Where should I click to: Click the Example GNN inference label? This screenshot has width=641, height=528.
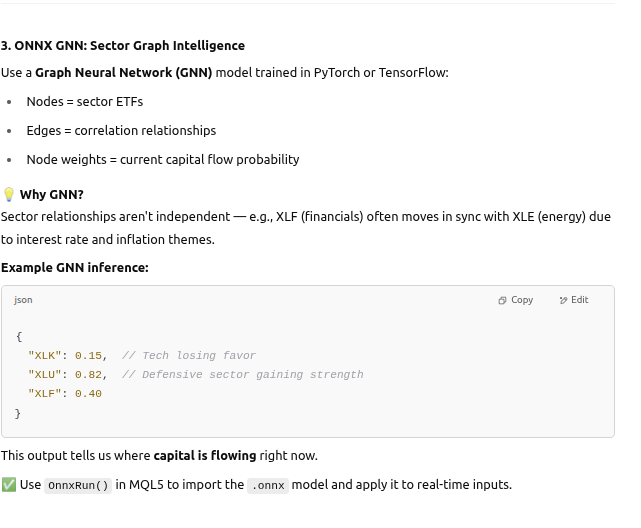coord(75,268)
